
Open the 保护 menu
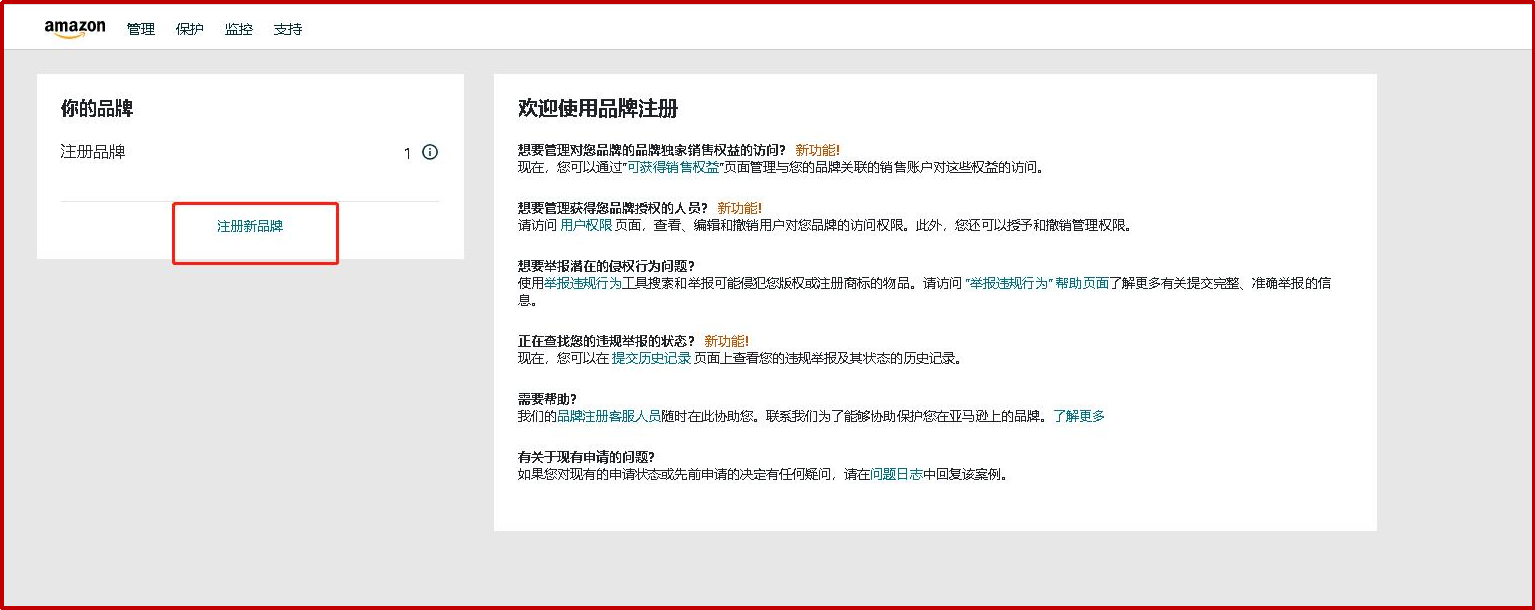(x=189, y=29)
